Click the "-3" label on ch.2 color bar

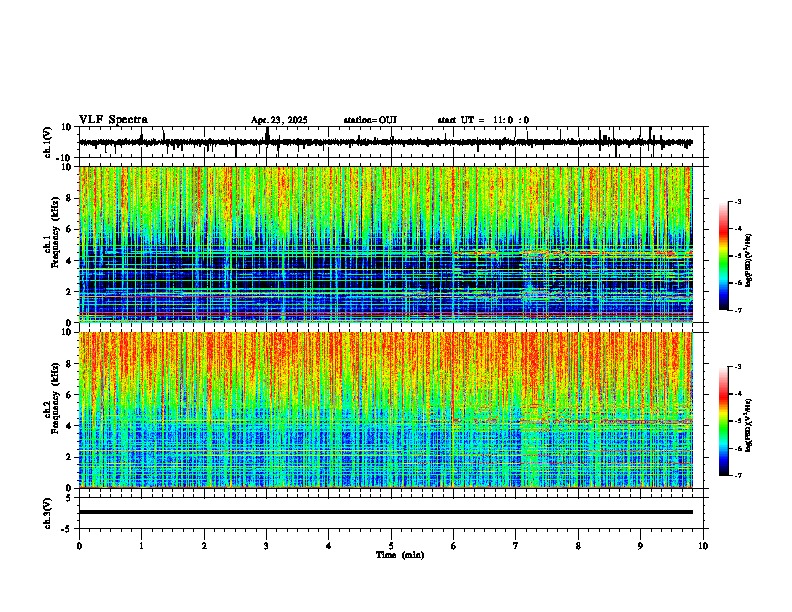[x=737, y=367]
